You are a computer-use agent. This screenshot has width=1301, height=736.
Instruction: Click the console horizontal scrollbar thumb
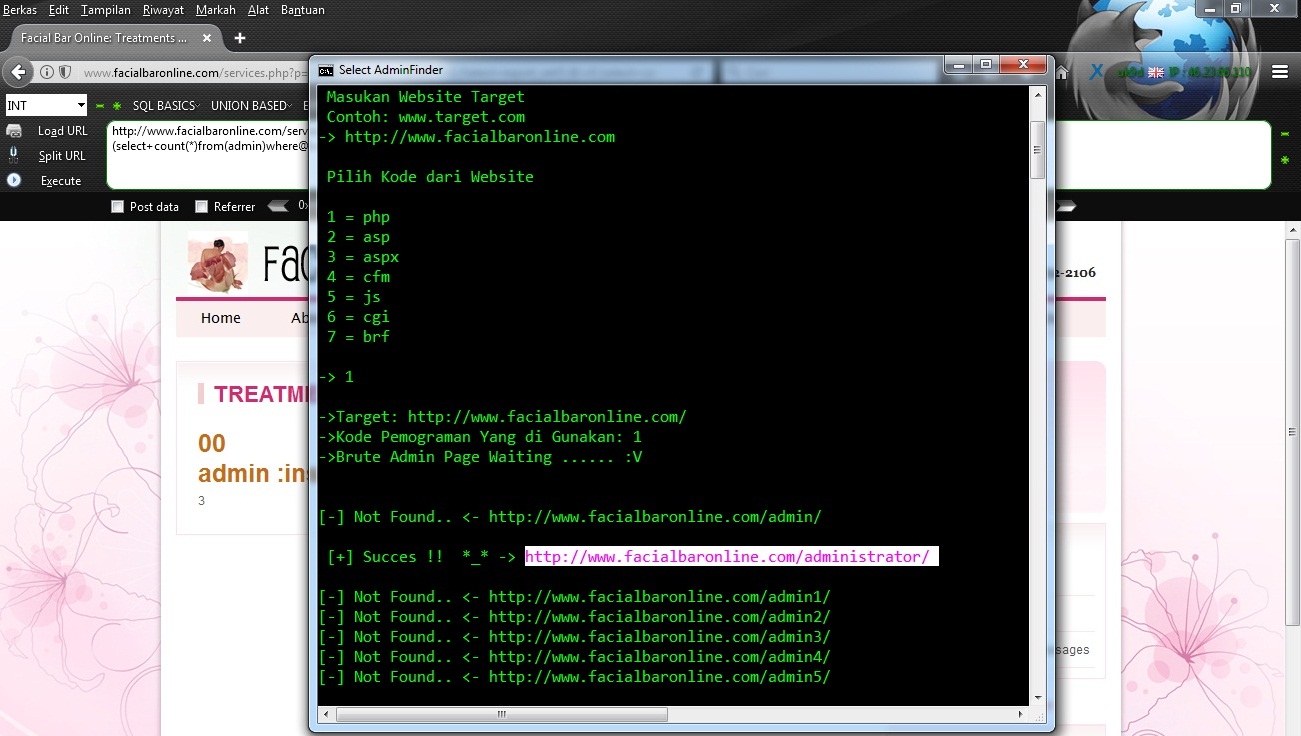pyautogui.click(x=502, y=714)
